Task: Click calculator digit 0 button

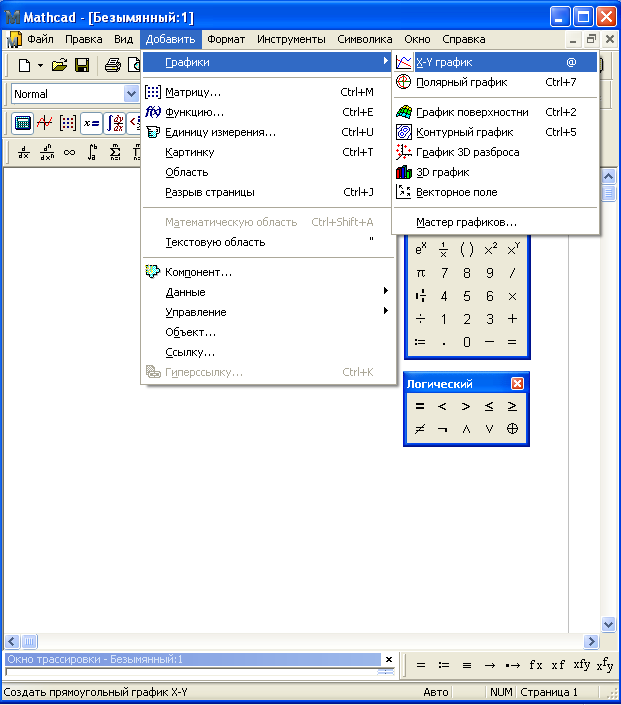Action: pyautogui.click(x=467, y=342)
